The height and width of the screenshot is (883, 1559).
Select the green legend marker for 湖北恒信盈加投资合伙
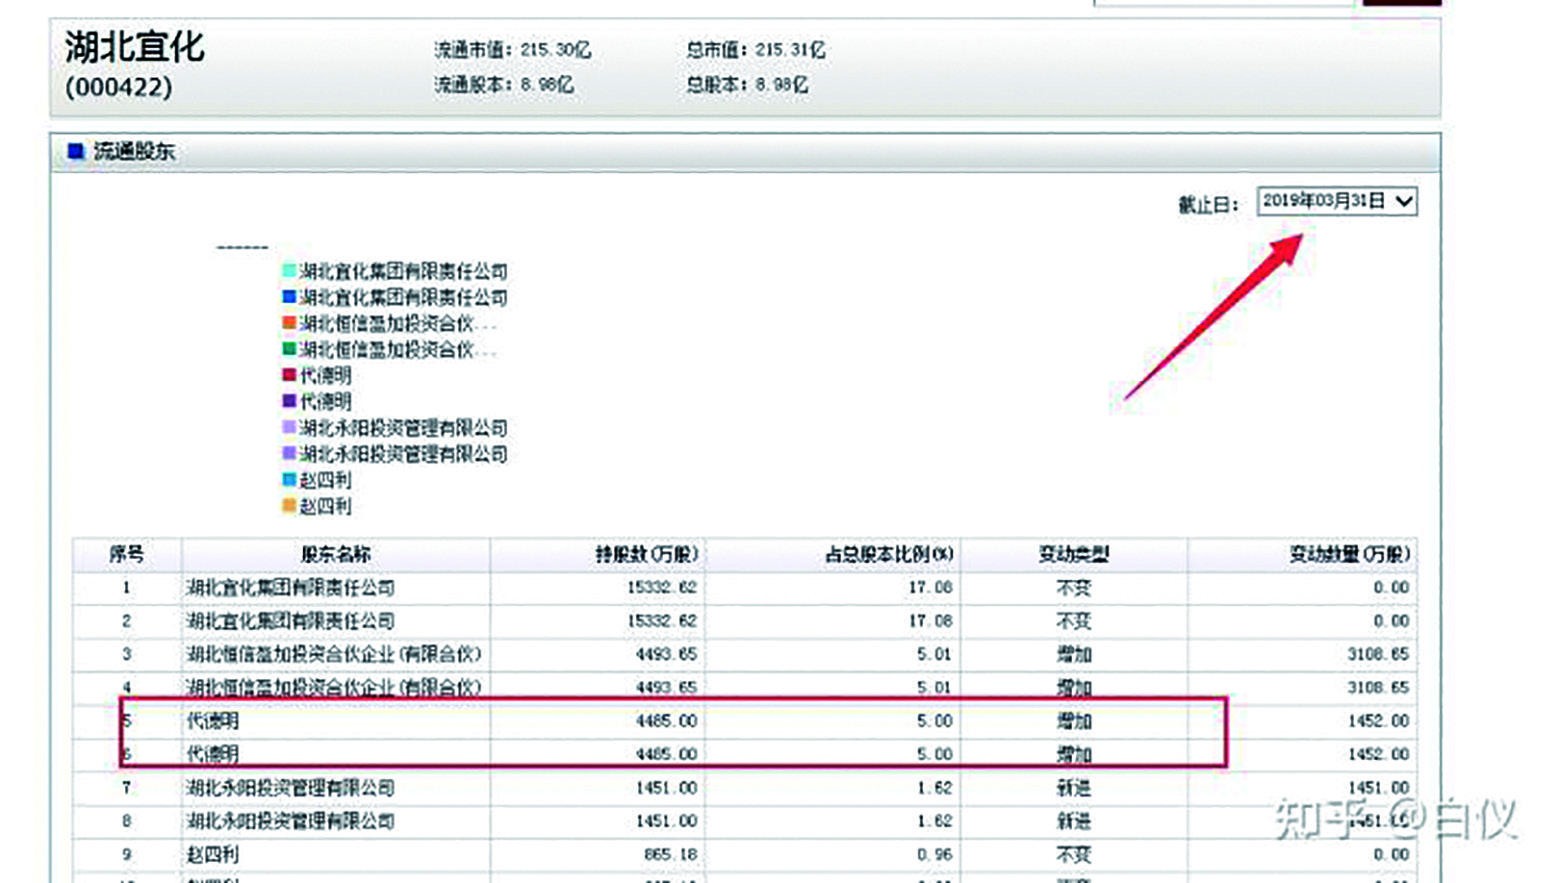289,349
